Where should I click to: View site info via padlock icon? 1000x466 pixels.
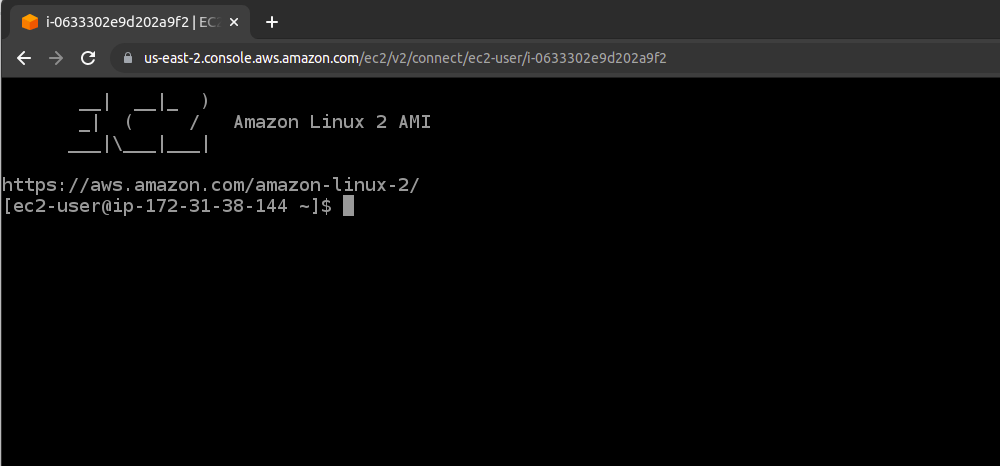(127, 58)
